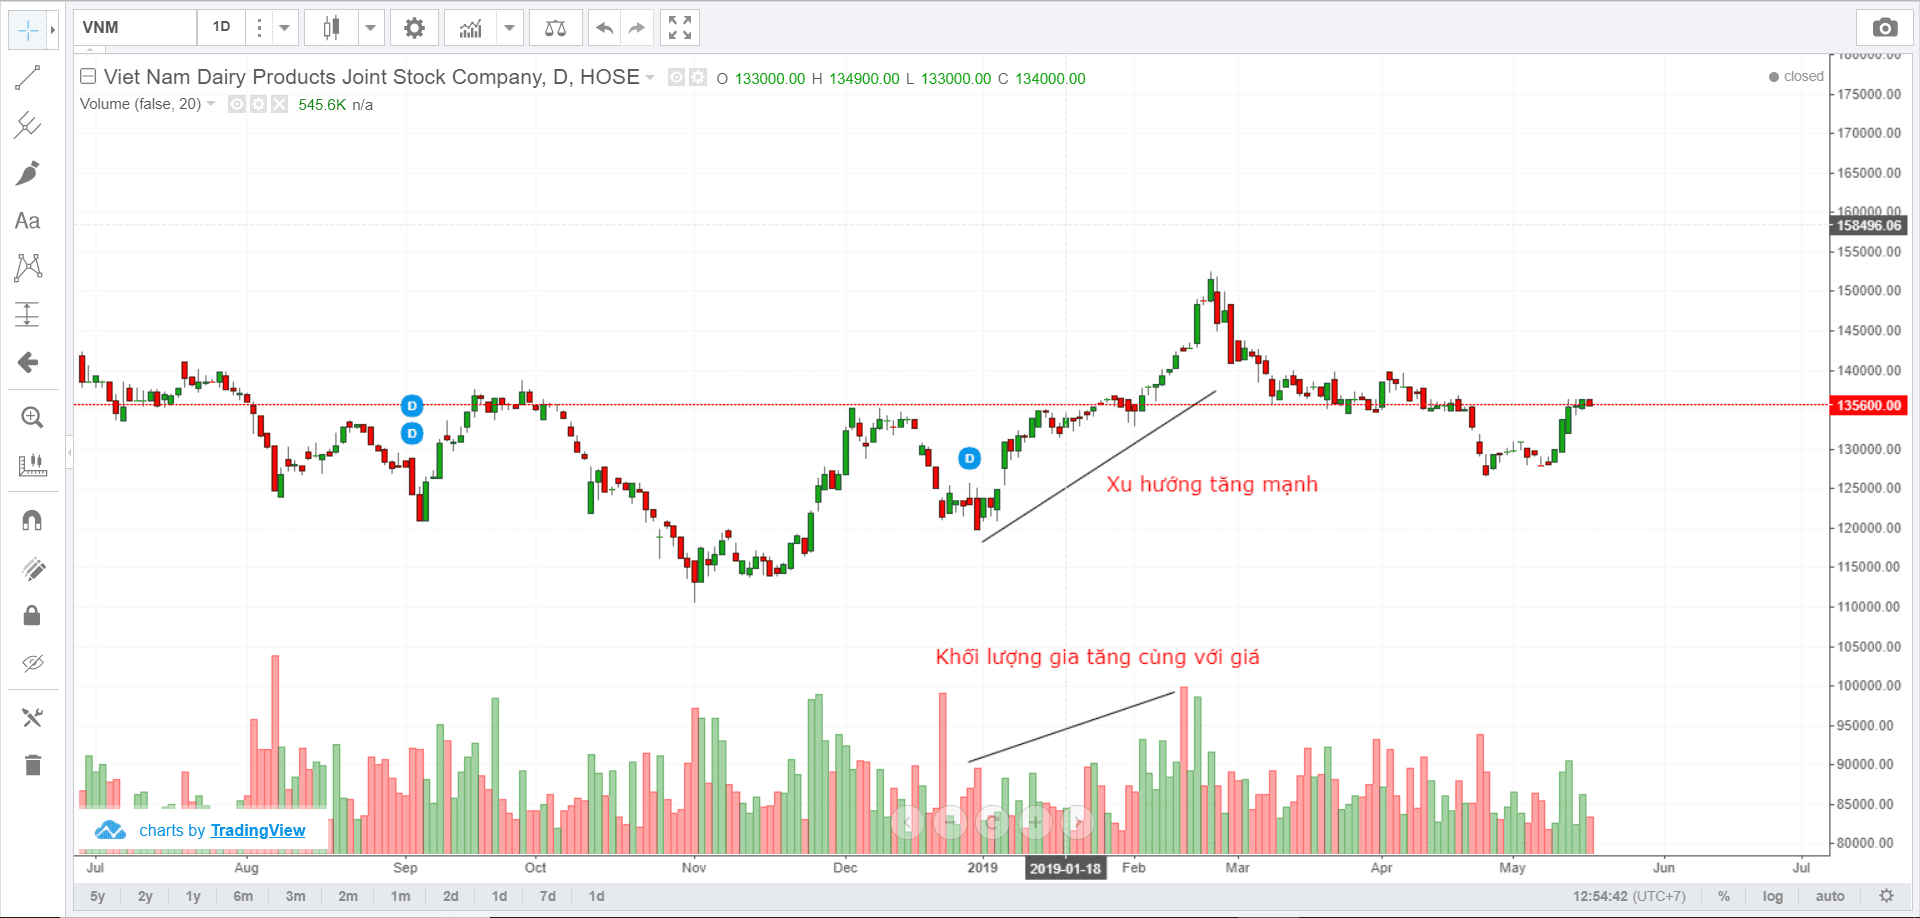The height and width of the screenshot is (918, 1920).
Task: Activate the zoom-in magnifier tool
Action: [x=32, y=418]
